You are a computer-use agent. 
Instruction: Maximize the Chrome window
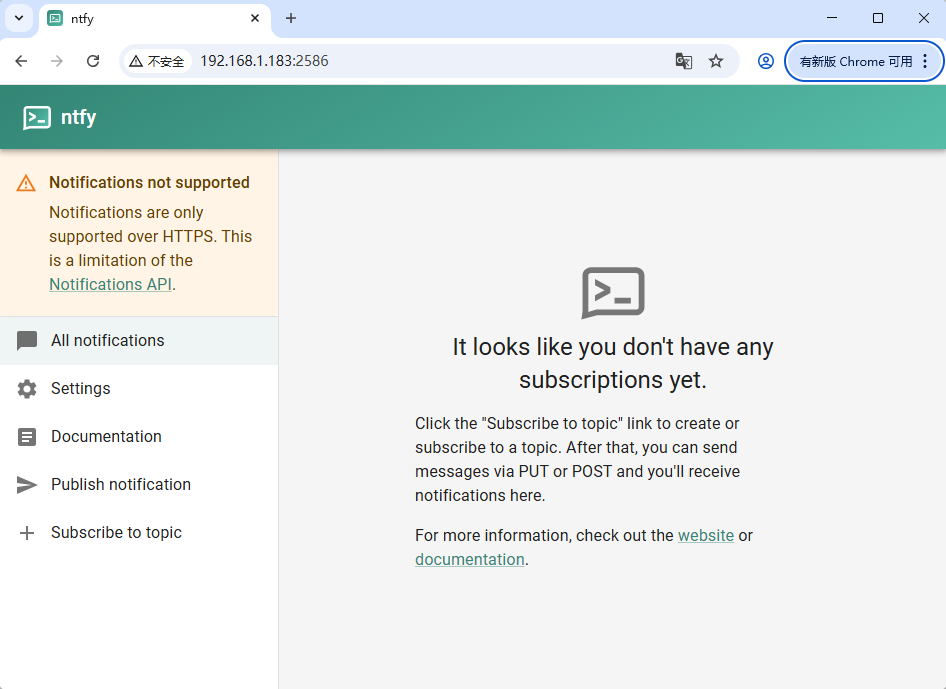pyautogui.click(x=878, y=18)
